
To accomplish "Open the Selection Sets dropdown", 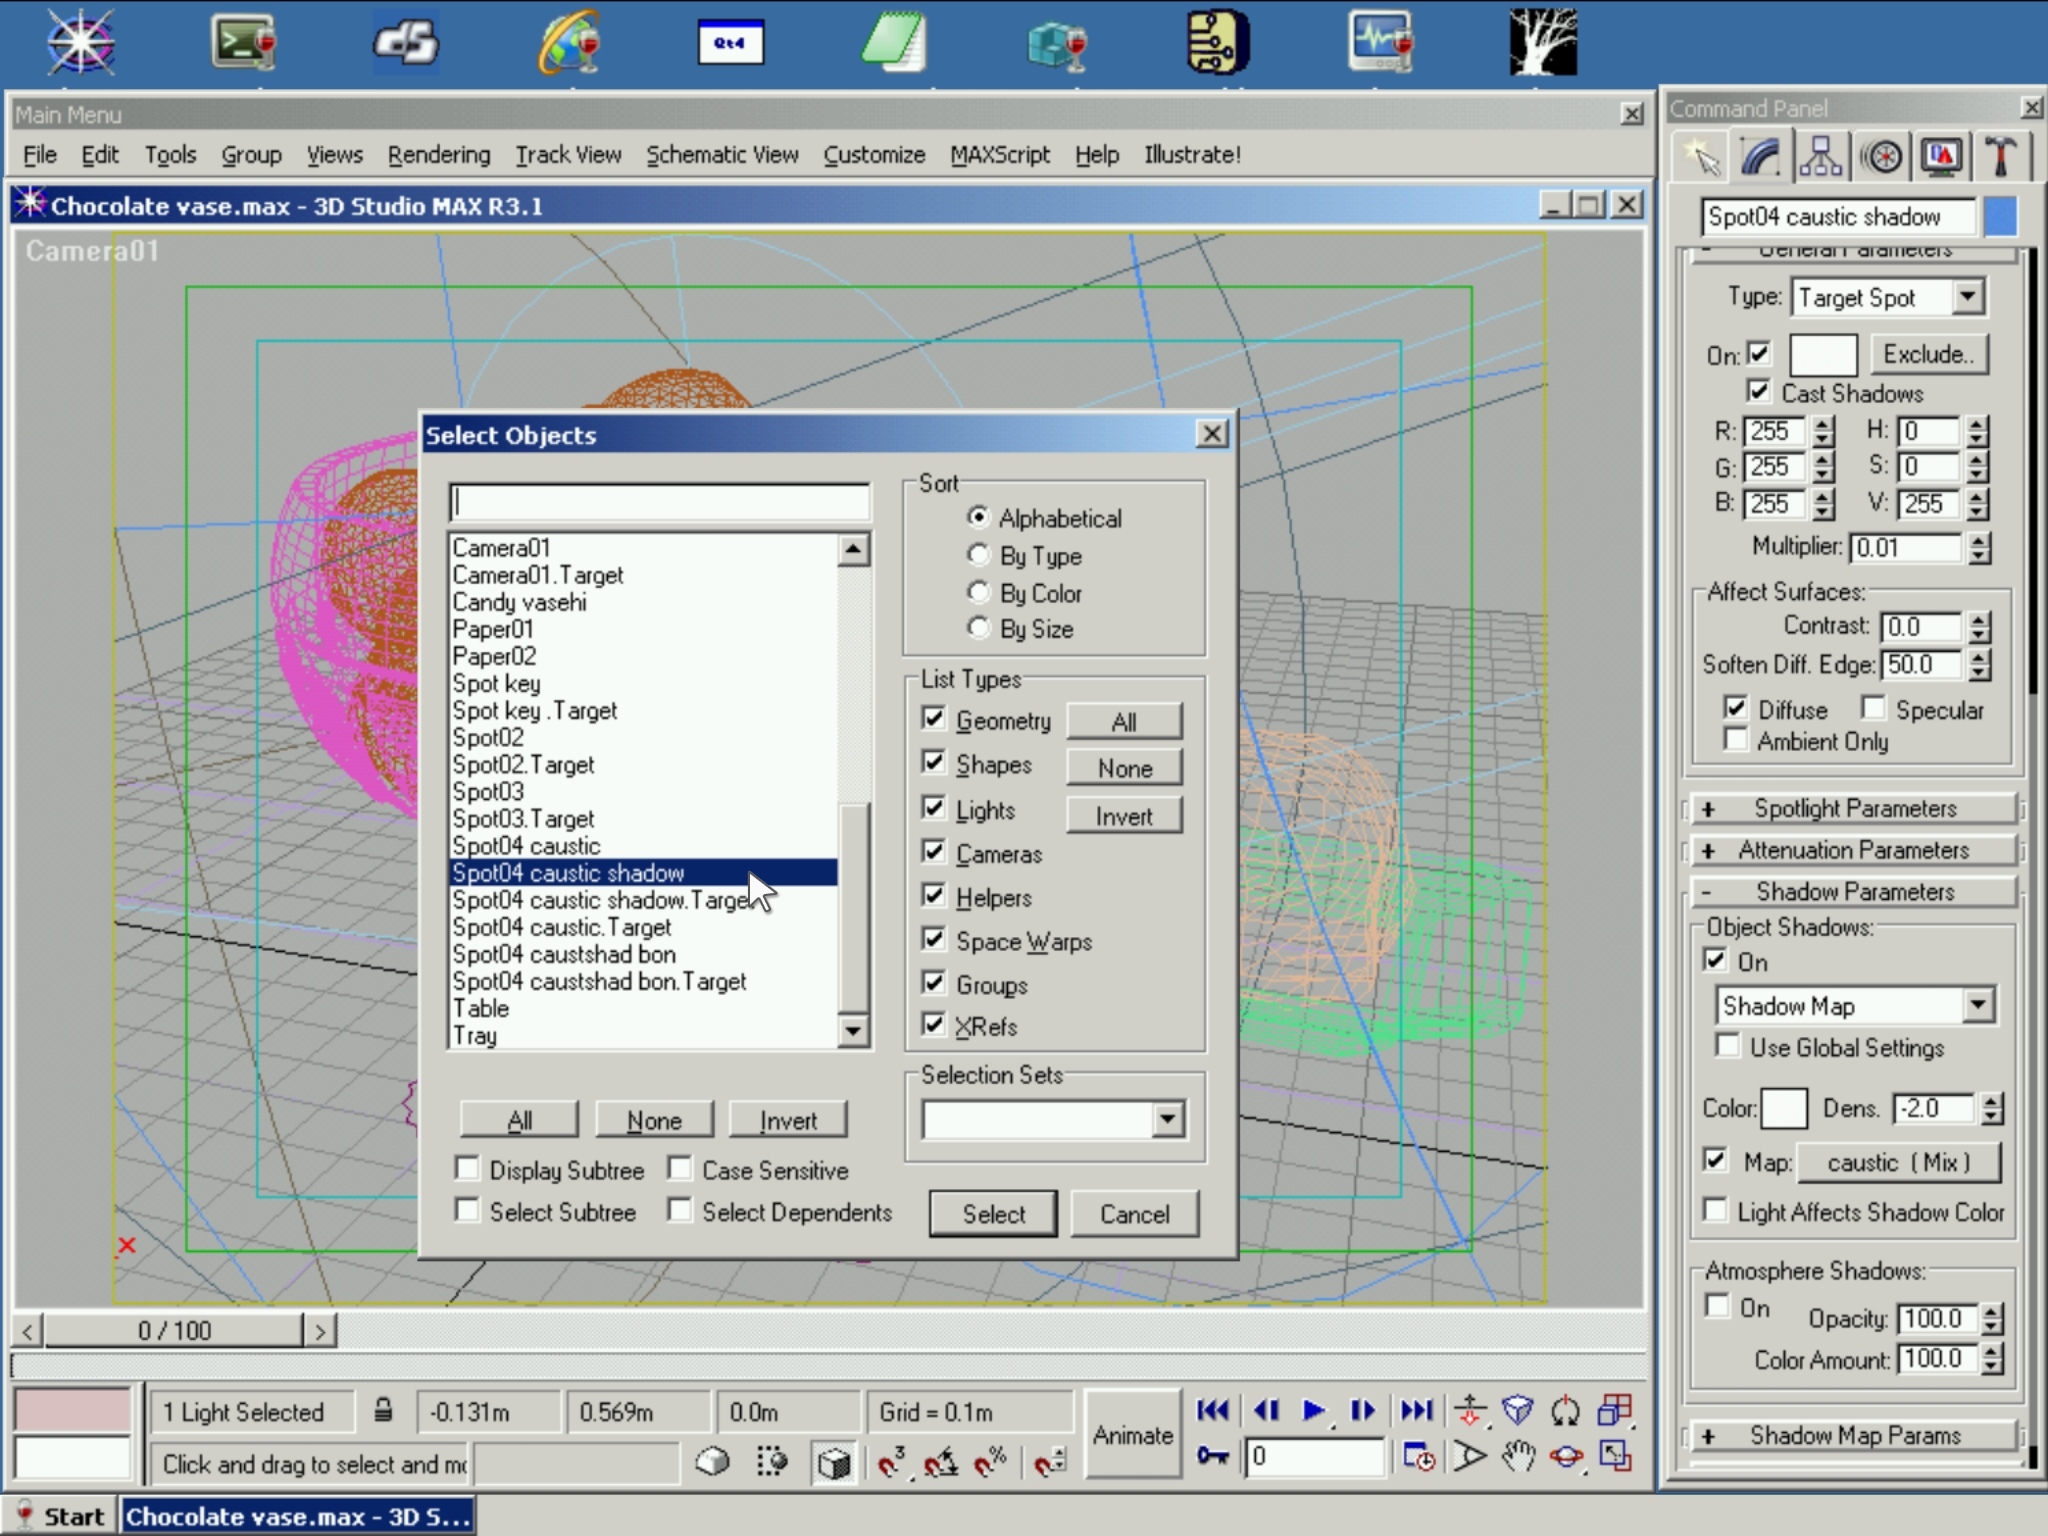I will coord(1166,1119).
